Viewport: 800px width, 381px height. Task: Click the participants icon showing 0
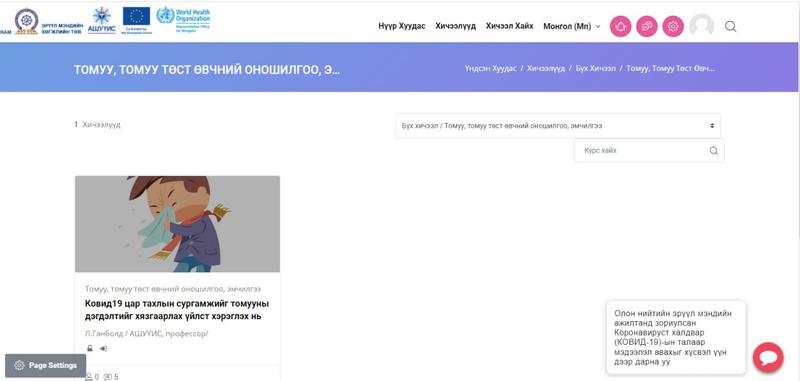point(92,377)
